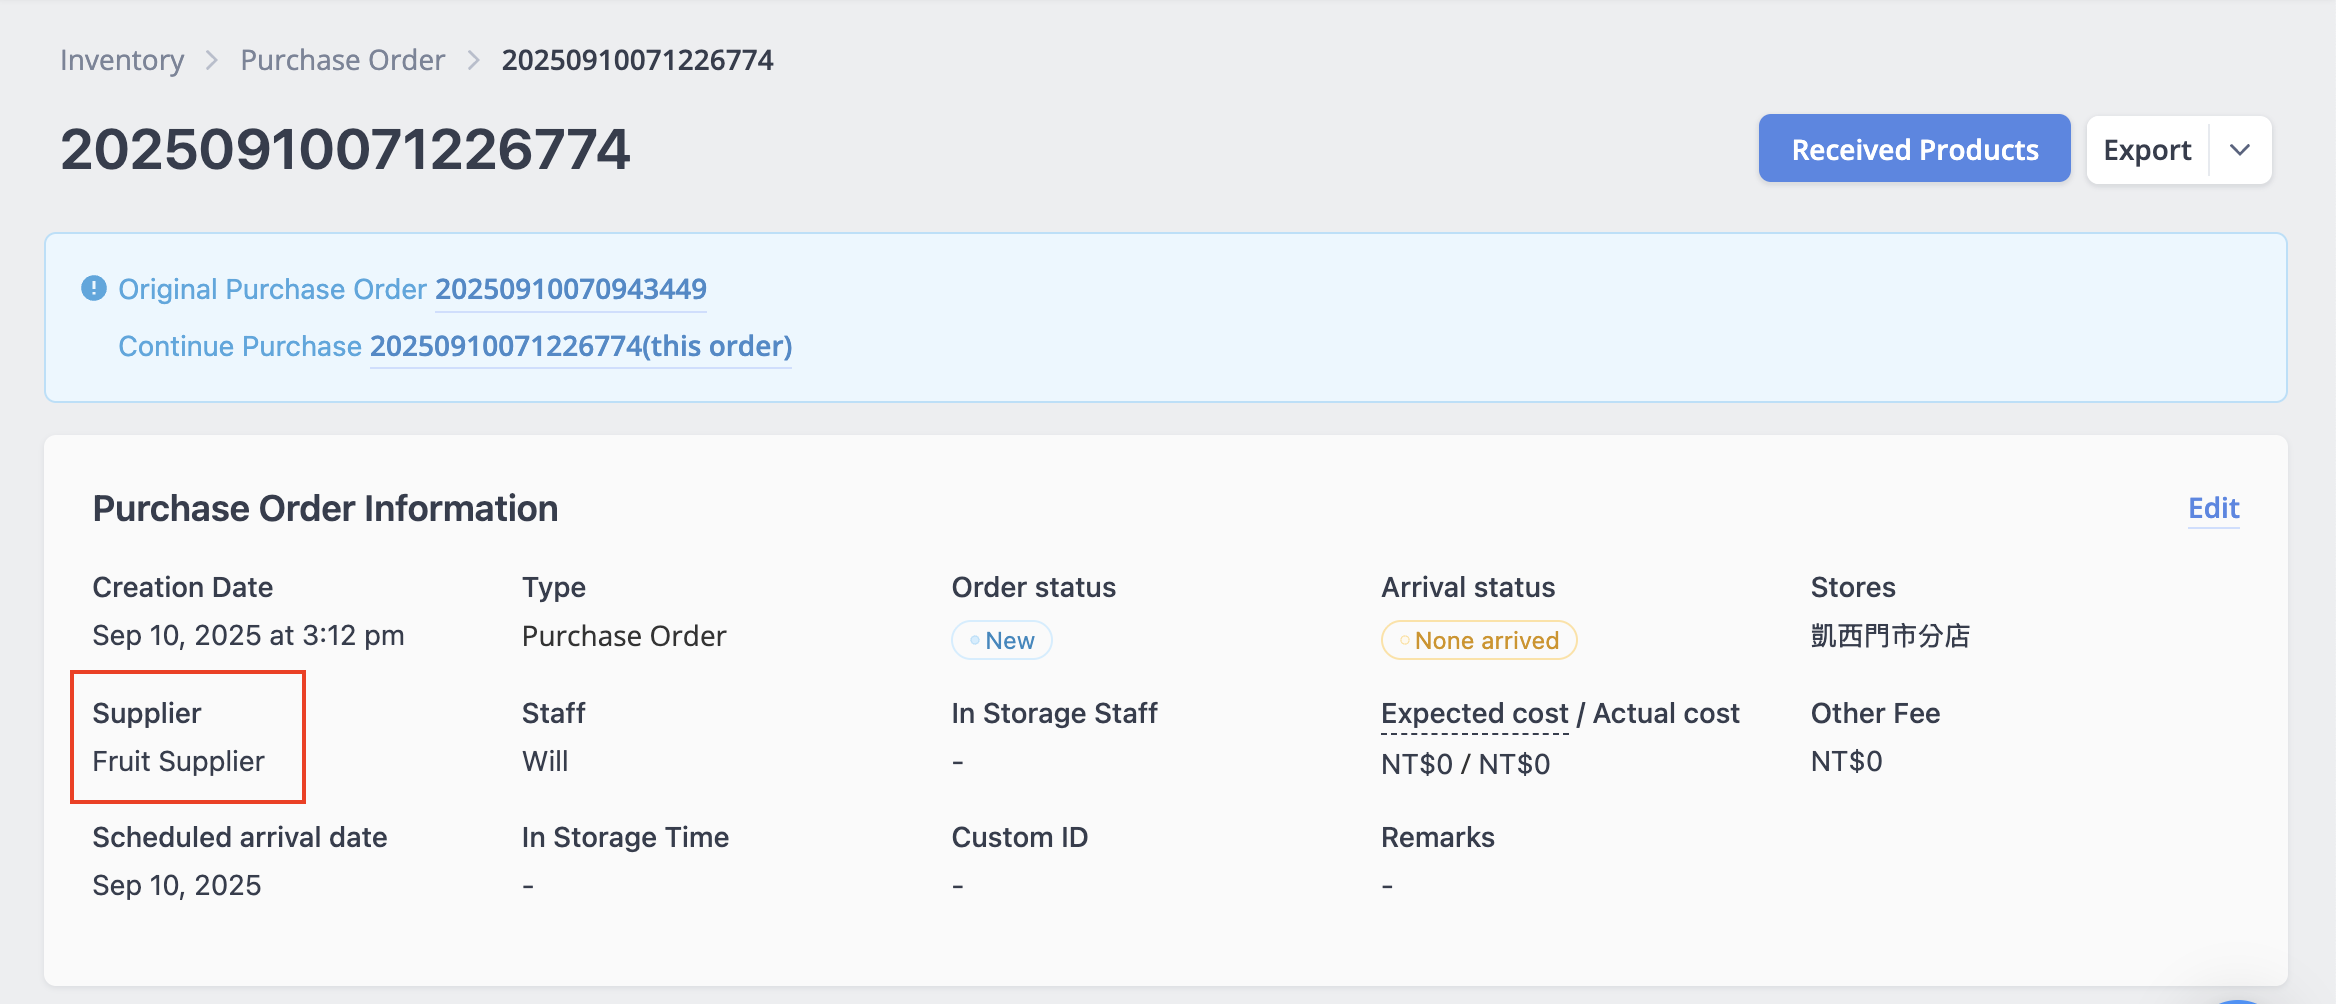Image resolution: width=2336 pixels, height=1004 pixels.
Task: Expand the Export dropdown arrow
Action: 2240,150
